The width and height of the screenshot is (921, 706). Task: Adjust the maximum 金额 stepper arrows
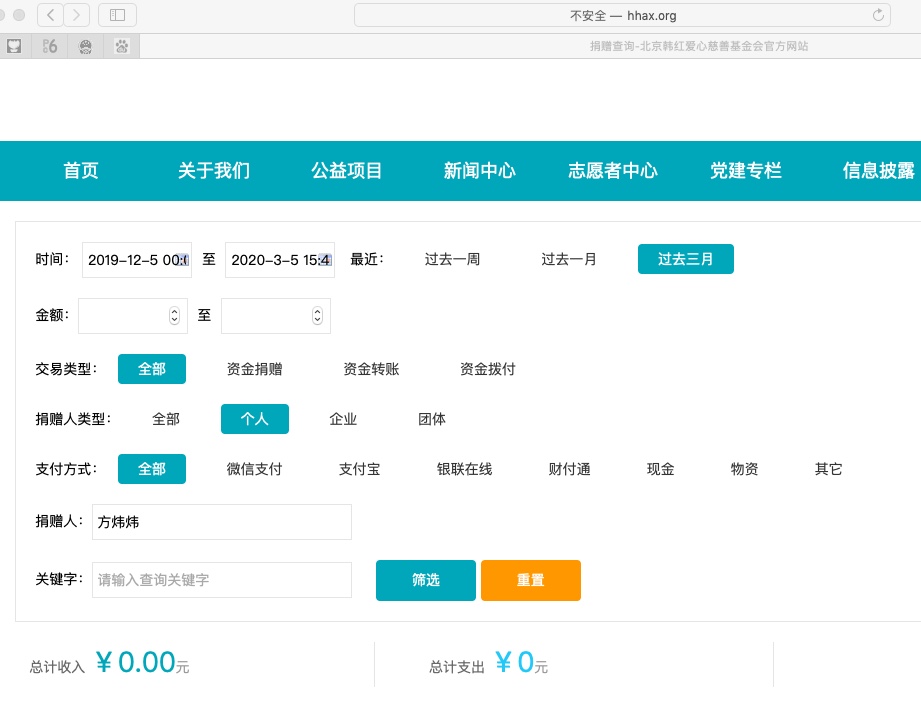(x=317, y=316)
